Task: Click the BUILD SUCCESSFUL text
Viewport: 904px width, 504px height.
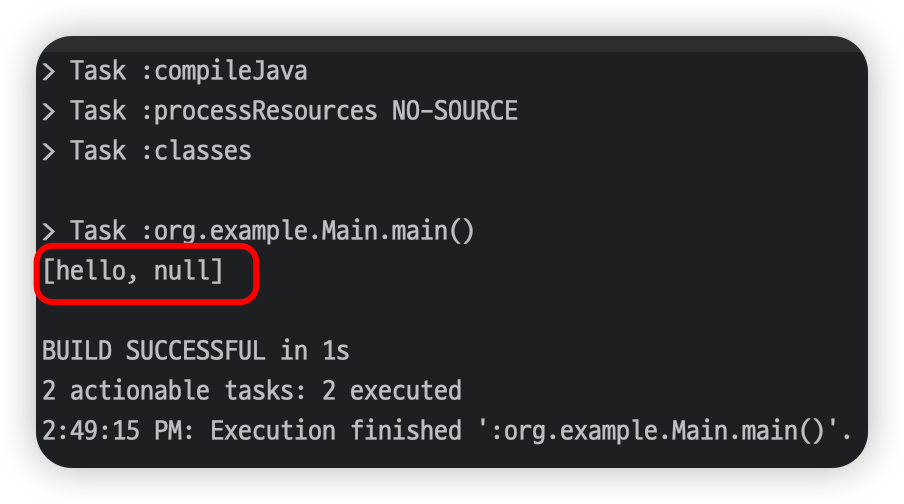Action: [153, 351]
